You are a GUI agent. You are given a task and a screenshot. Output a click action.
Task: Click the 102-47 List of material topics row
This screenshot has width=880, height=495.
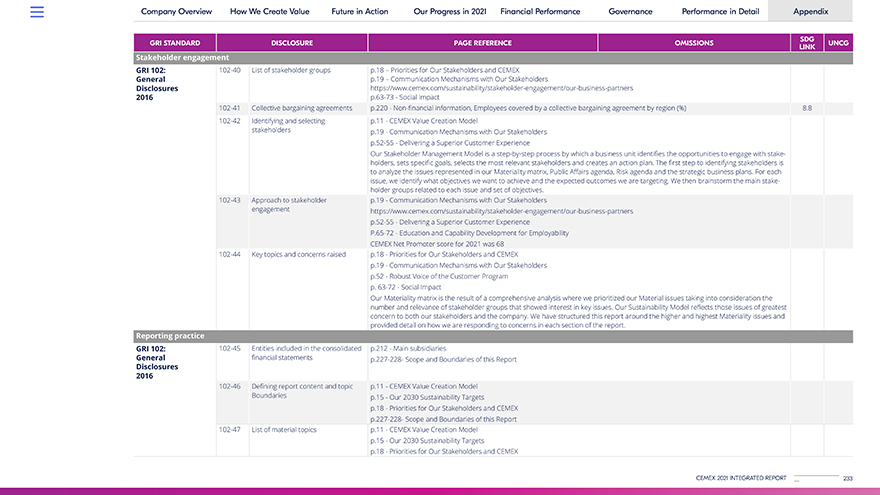tap(284, 429)
